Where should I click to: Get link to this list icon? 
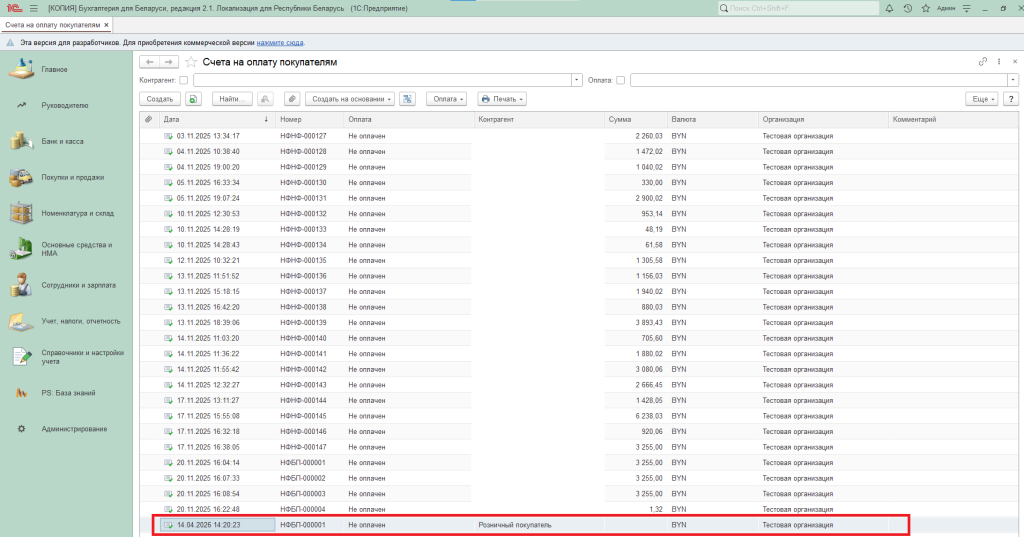[x=983, y=62]
